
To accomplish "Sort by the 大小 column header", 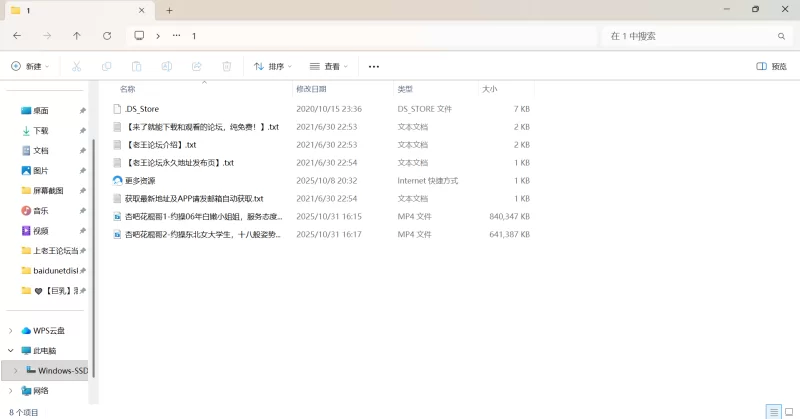I will click(489, 89).
